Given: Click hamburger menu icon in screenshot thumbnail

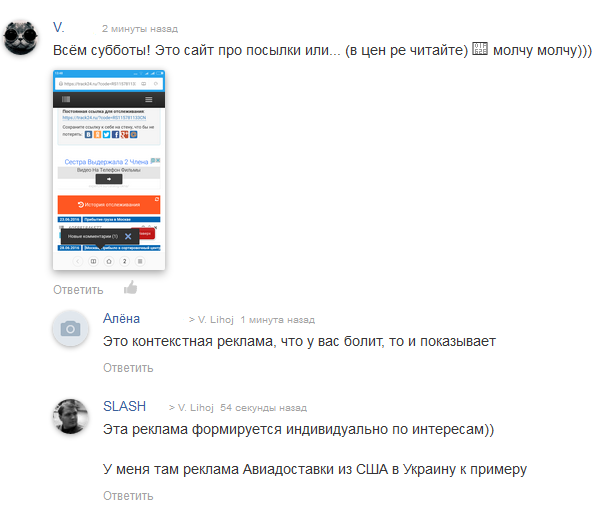Looking at the screenshot, I should point(149,100).
